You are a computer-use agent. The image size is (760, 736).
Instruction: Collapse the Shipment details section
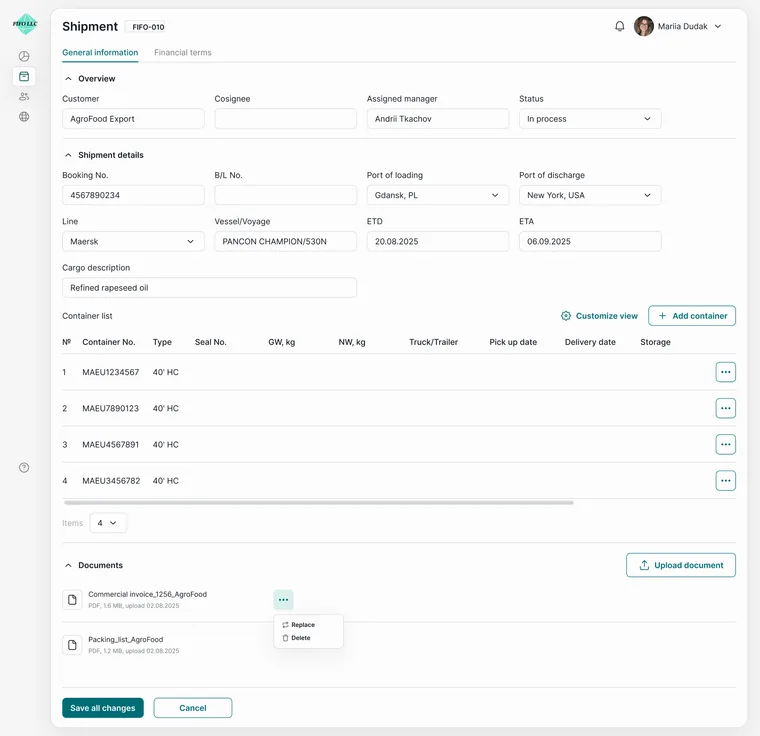pyautogui.click(x=68, y=155)
